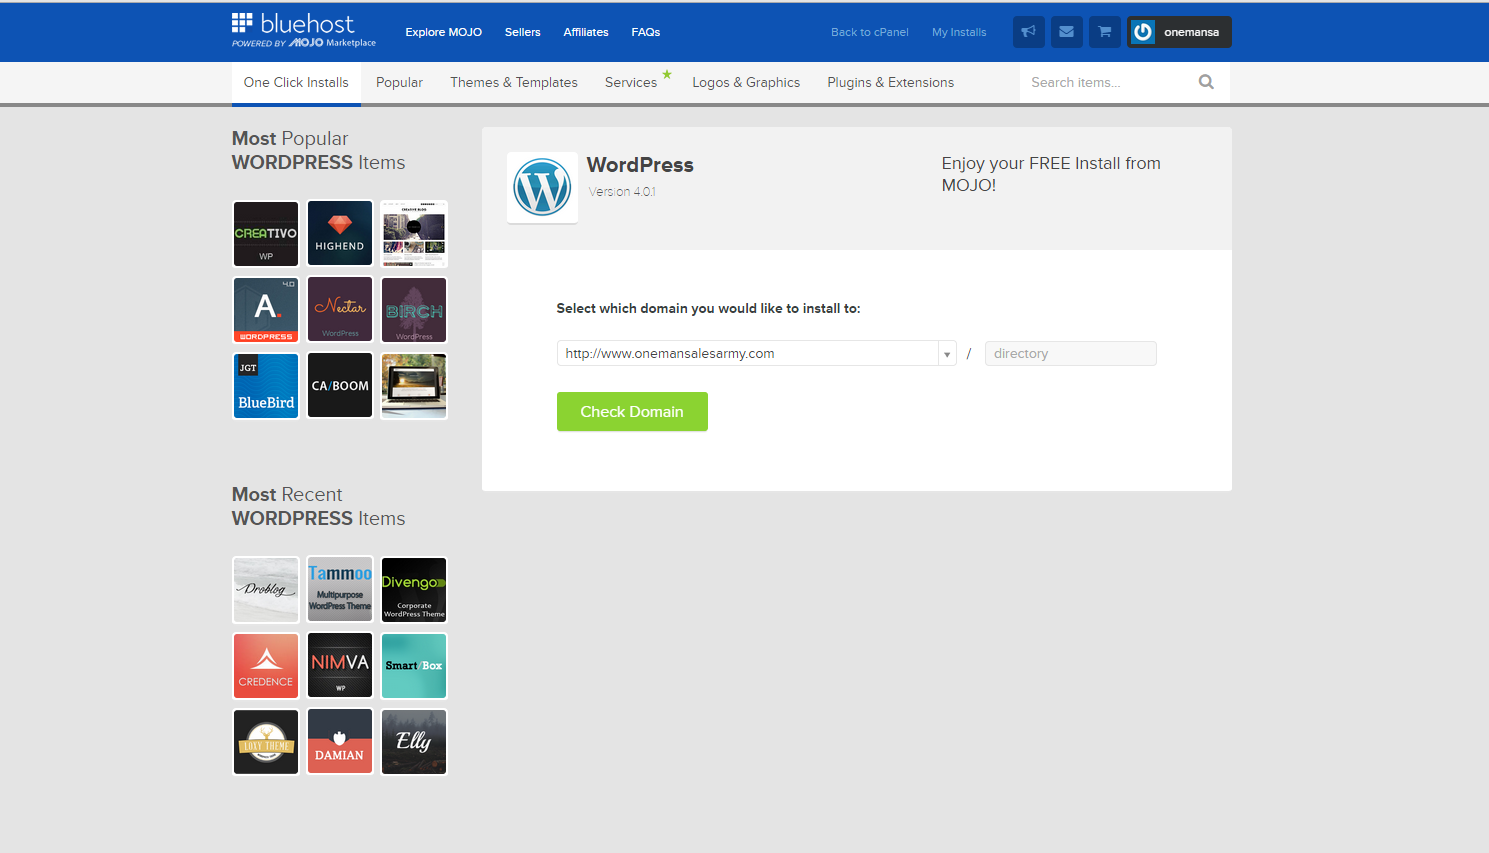Click the WordPress title heading
Screen dimensions: 1489x853
pyautogui.click(x=640, y=165)
